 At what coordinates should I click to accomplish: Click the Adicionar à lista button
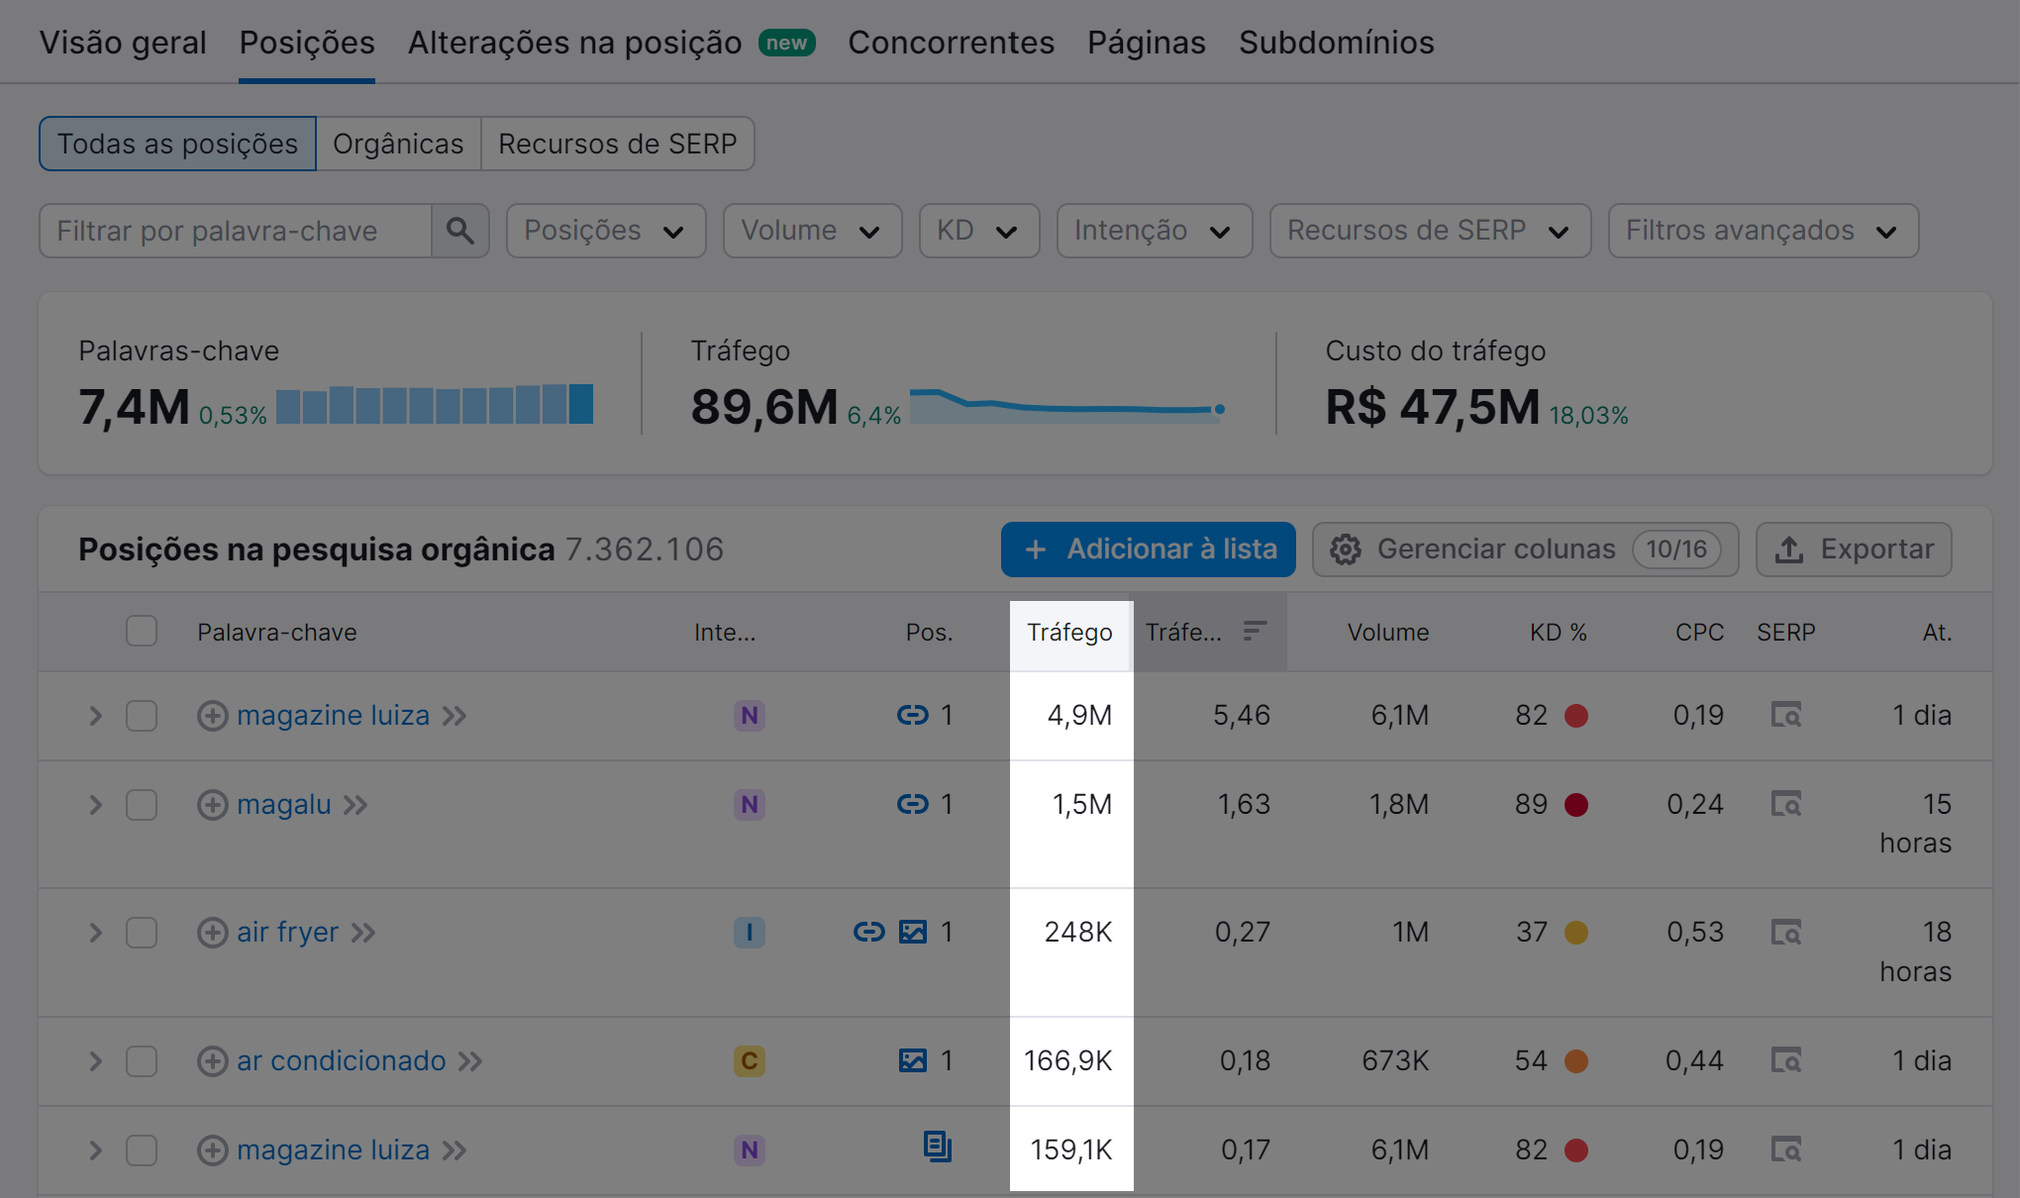pyautogui.click(x=1148, y=549)
